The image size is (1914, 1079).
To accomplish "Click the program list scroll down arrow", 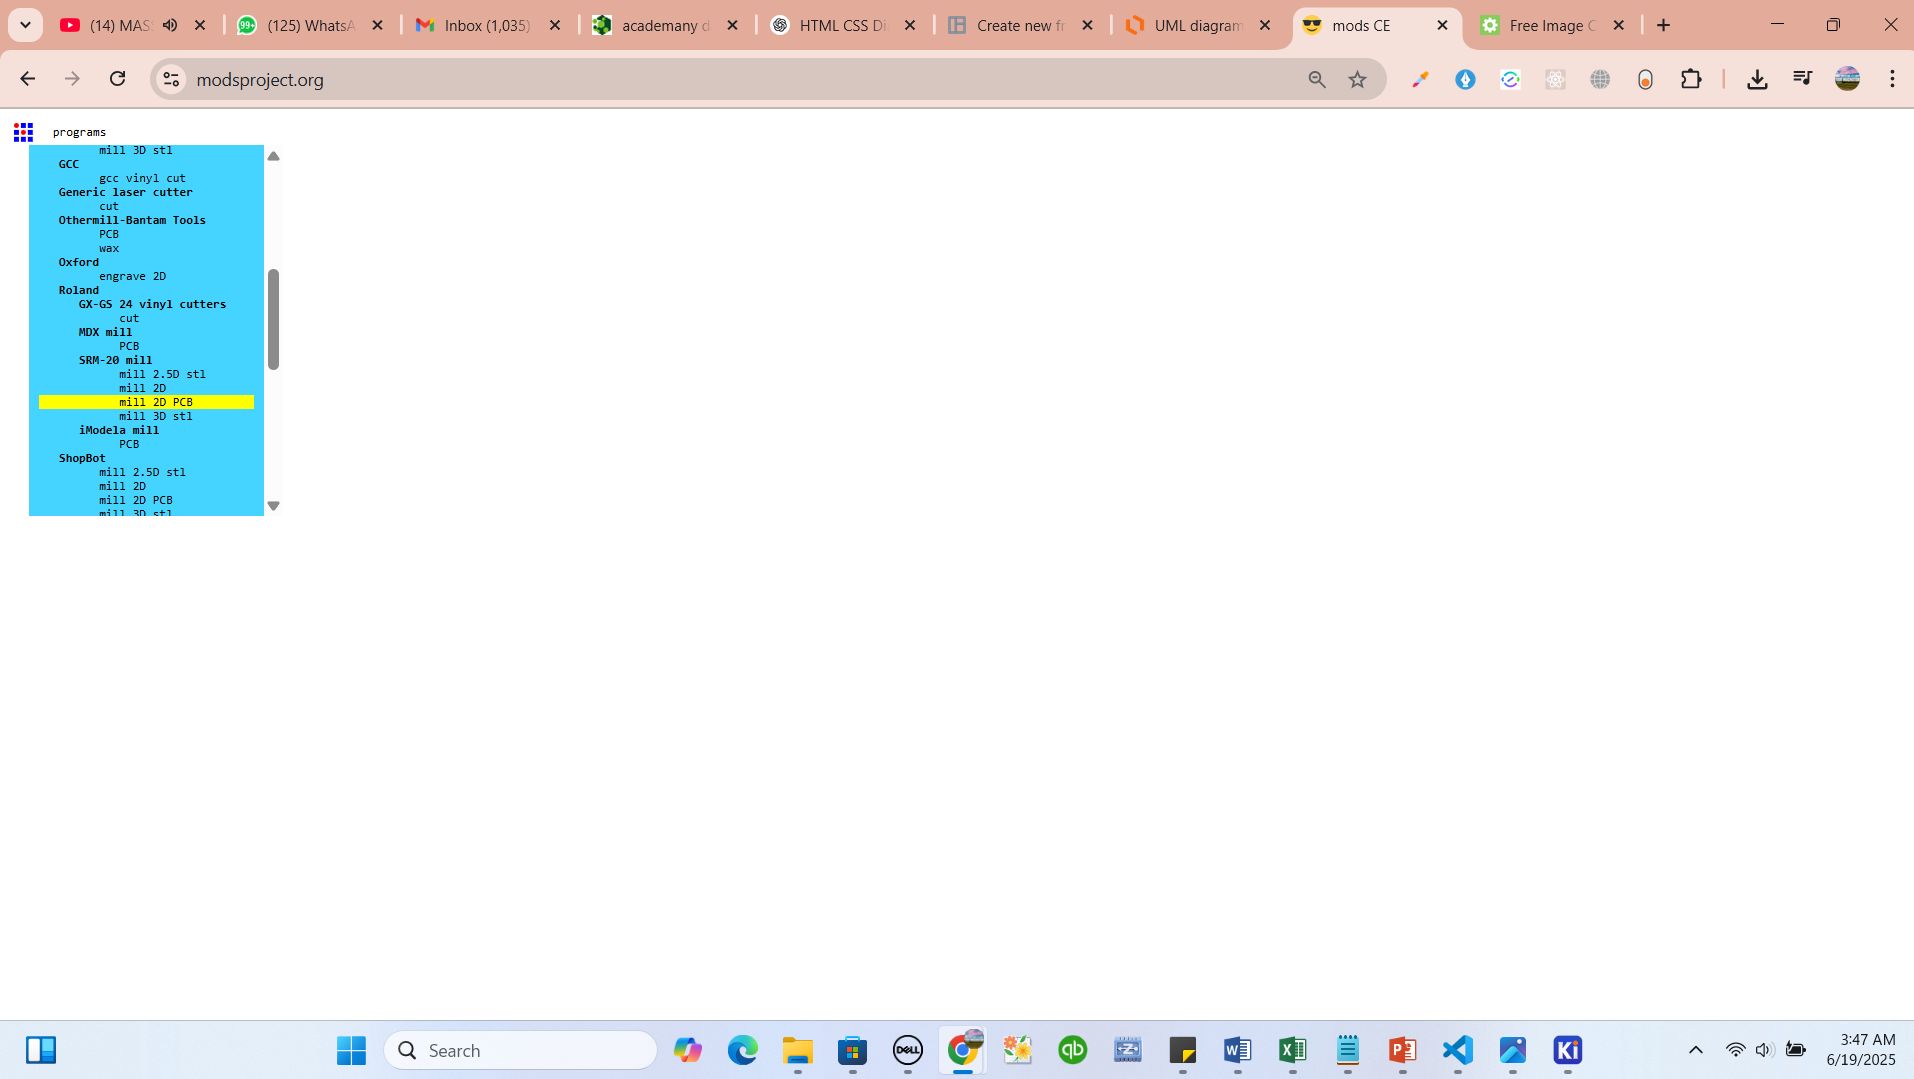I will (273, 506).
